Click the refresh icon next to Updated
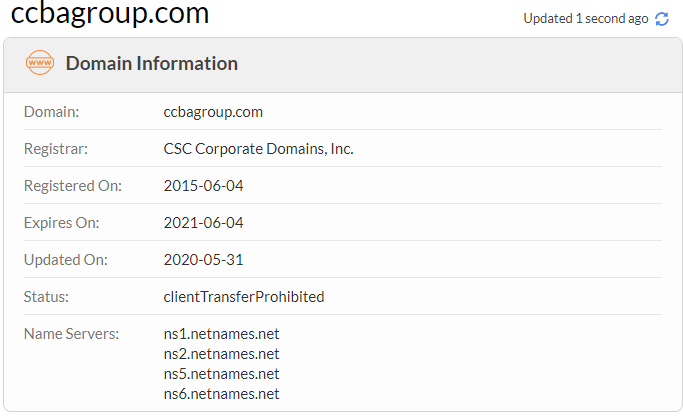This screenshot has width=683, height=416. (x=661, y=19)
